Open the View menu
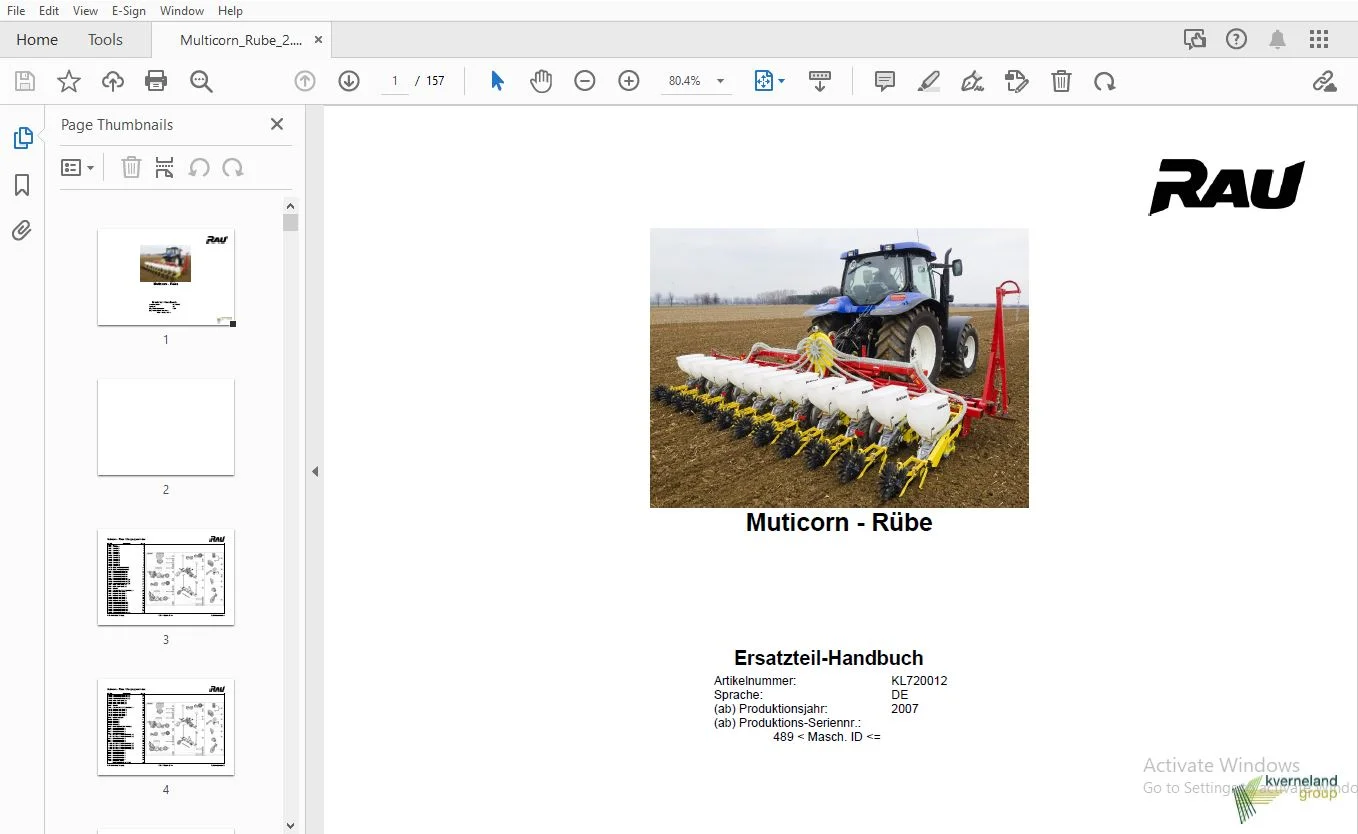 tap(86, 11)
